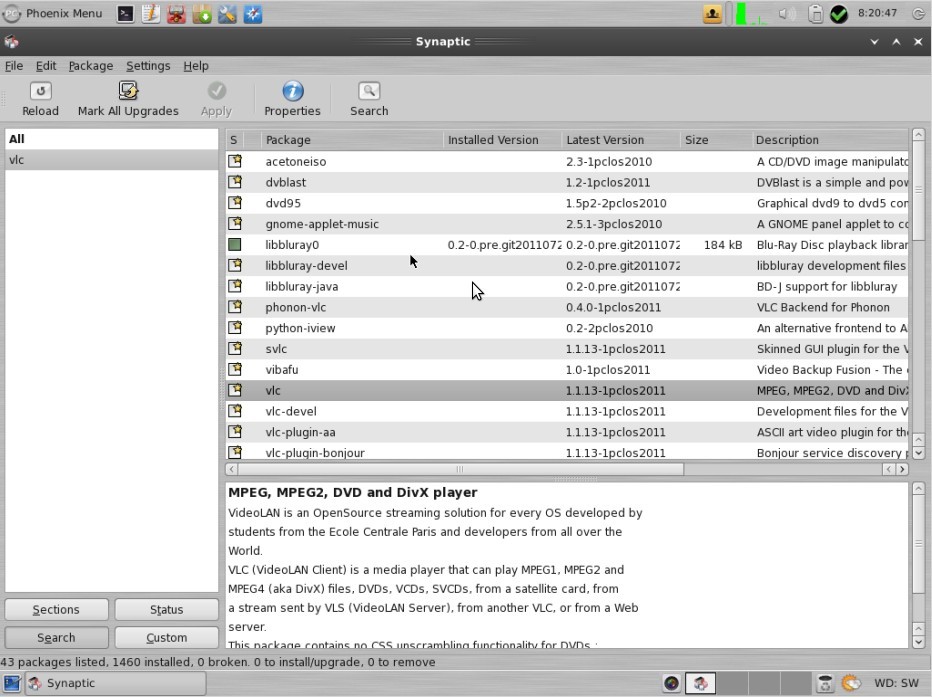The height and width of the screenshot is (697, 932).
Task: Click the logout power icon in panel
Action: click(918, 14)
